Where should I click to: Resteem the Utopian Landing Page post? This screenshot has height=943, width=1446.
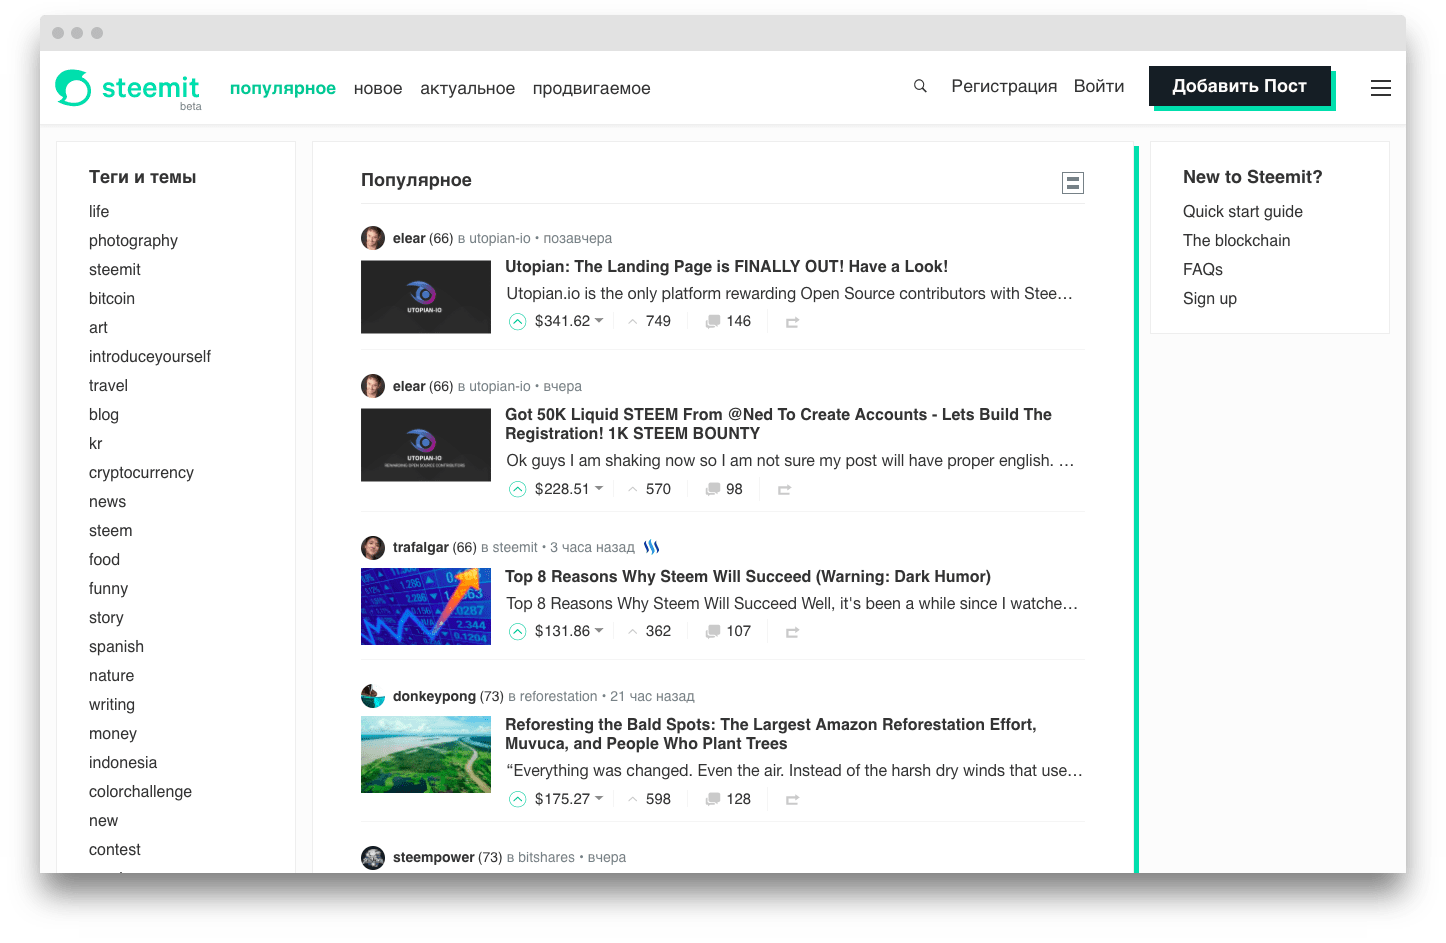point(792,322)
